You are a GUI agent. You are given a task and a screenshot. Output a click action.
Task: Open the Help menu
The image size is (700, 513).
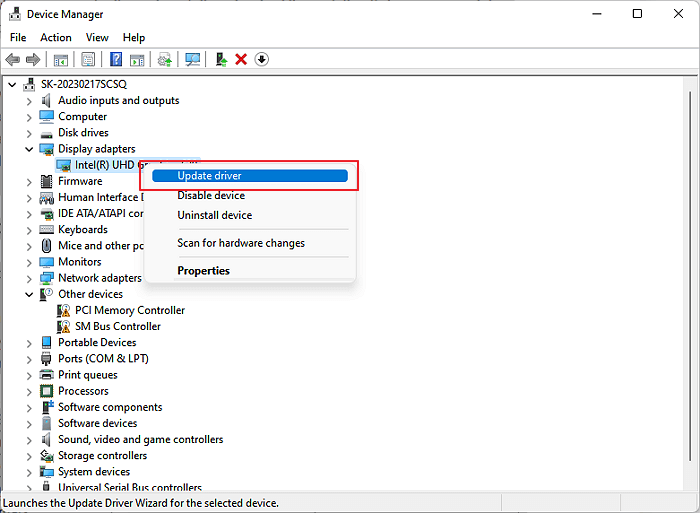coord(134,38)
